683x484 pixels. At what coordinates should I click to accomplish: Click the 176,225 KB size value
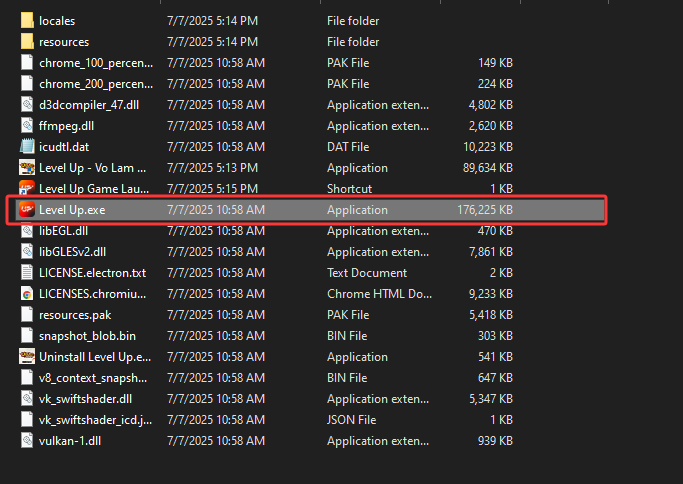(x=485, y=210)
